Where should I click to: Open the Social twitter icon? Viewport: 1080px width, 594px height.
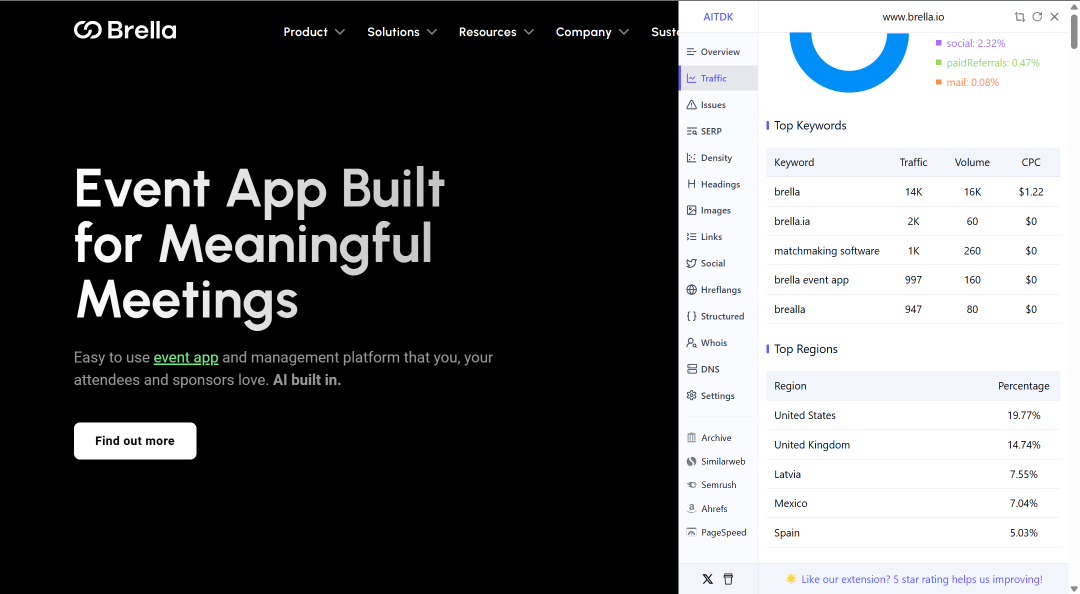[x=692, y=263]
